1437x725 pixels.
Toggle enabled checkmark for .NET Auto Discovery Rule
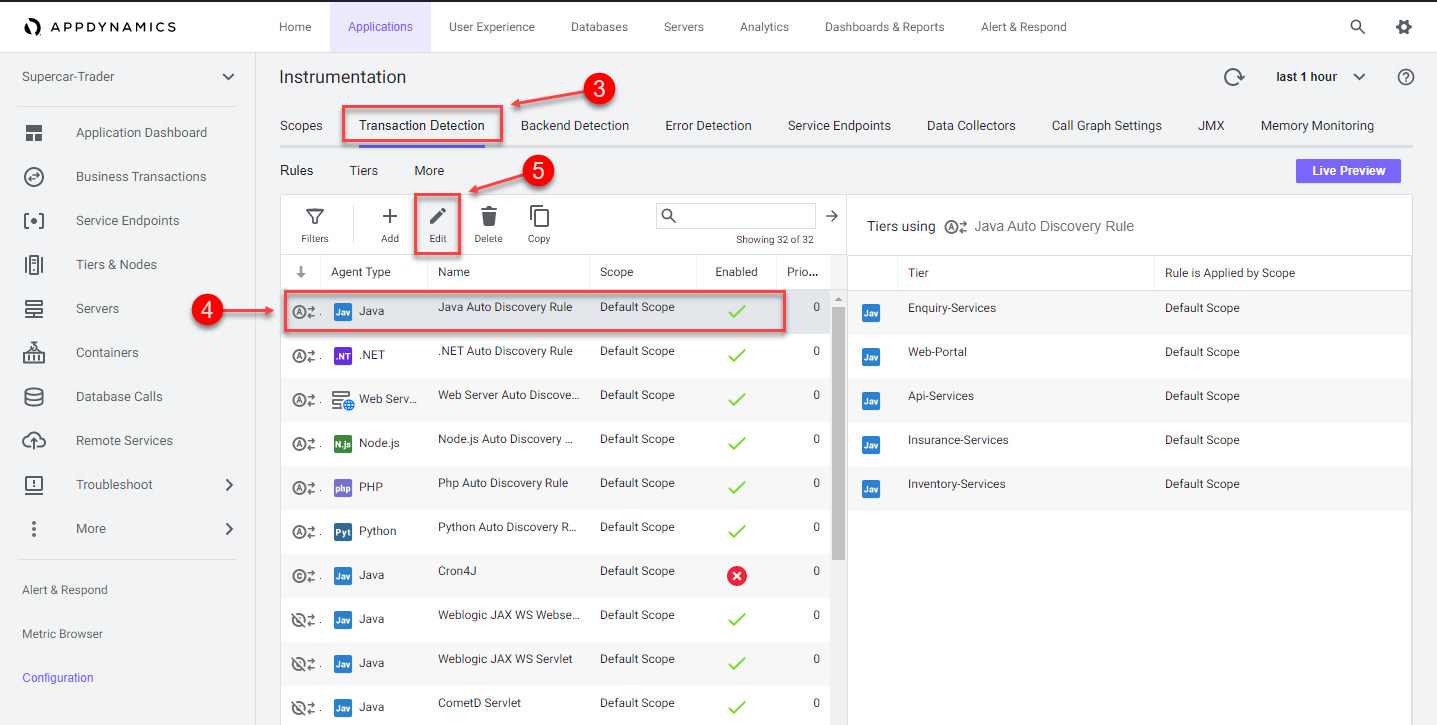pyautogui.click(x=737, y=355)
